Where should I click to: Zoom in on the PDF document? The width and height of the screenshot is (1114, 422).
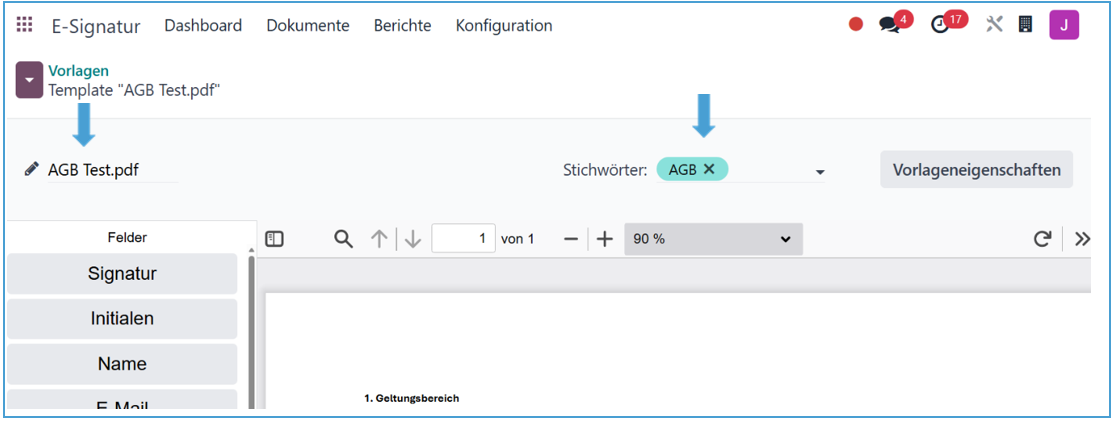604,239
